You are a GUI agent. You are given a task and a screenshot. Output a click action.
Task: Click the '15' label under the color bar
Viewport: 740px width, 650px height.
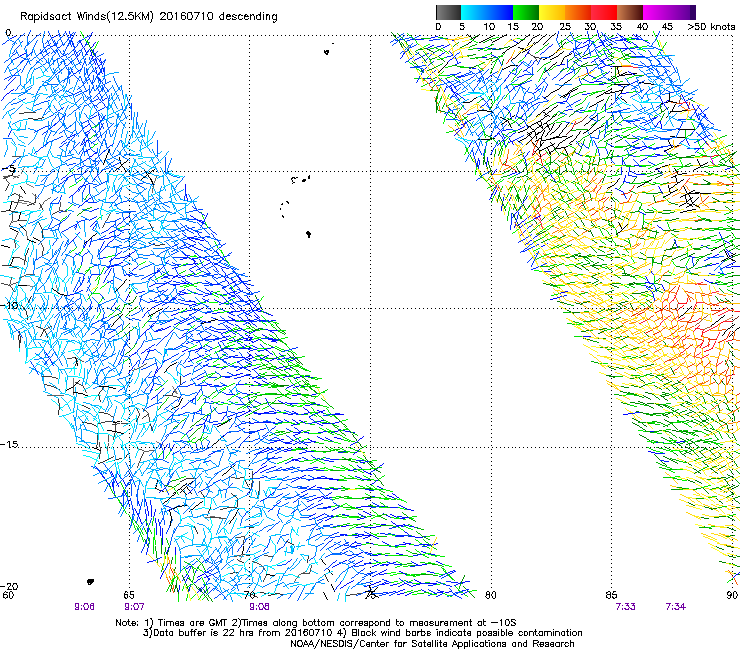pos(513,27)
